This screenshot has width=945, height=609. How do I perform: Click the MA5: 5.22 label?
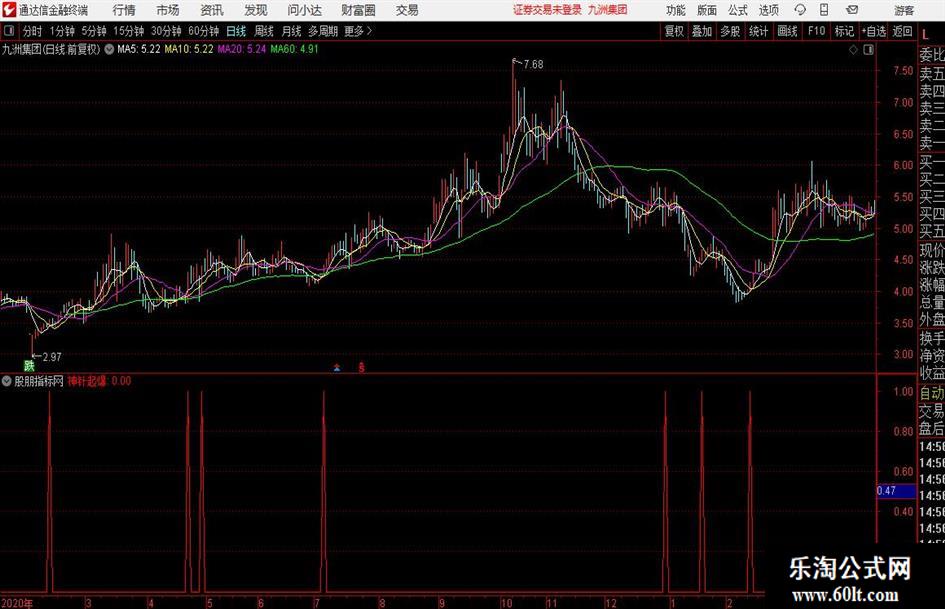pos(139,49)
